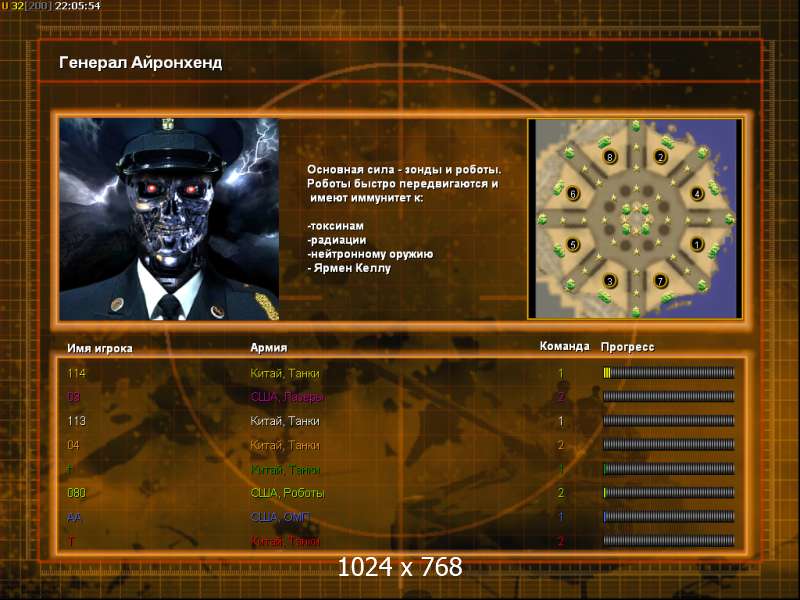Click the central supply area on minimap

(636, 219)
